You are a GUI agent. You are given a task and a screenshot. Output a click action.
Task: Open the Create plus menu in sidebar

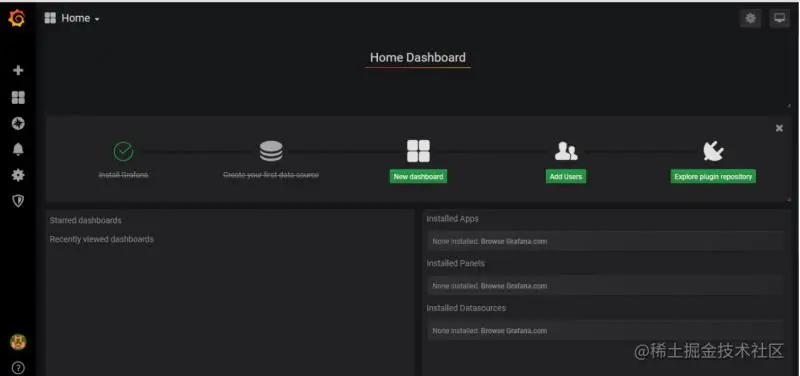pos(18,70)
